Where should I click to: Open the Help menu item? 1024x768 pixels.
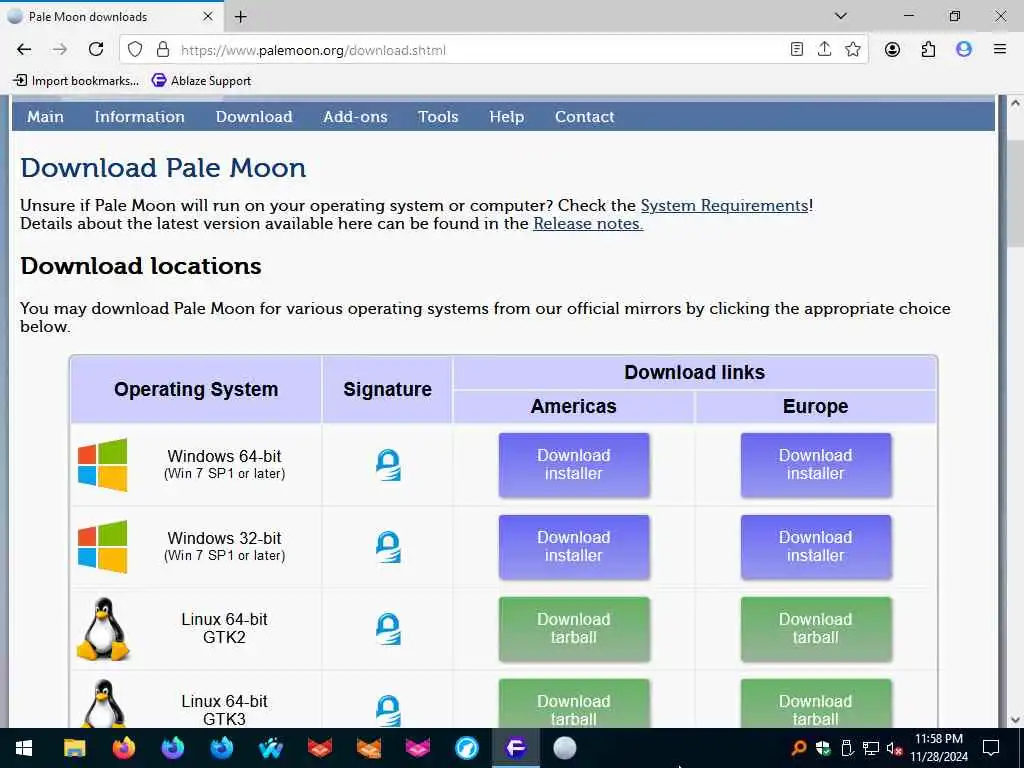click(x=507, y=117)
